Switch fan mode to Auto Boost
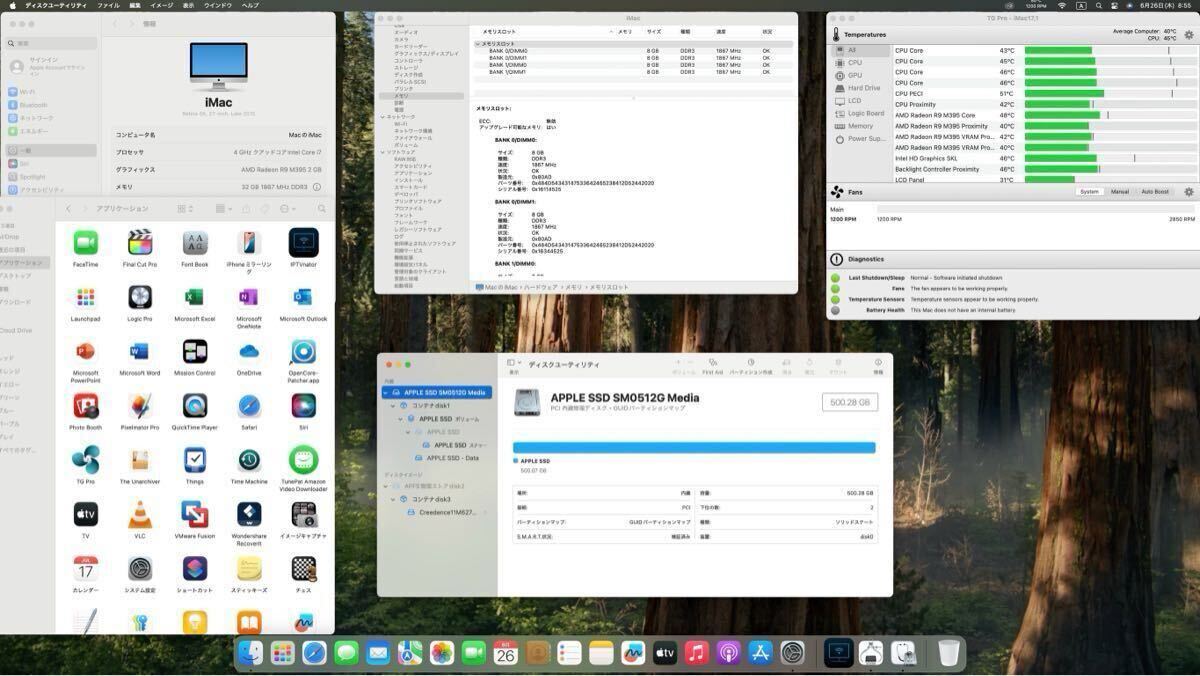This screenshot has width=1200, height=676. (x=1155, y=191)
